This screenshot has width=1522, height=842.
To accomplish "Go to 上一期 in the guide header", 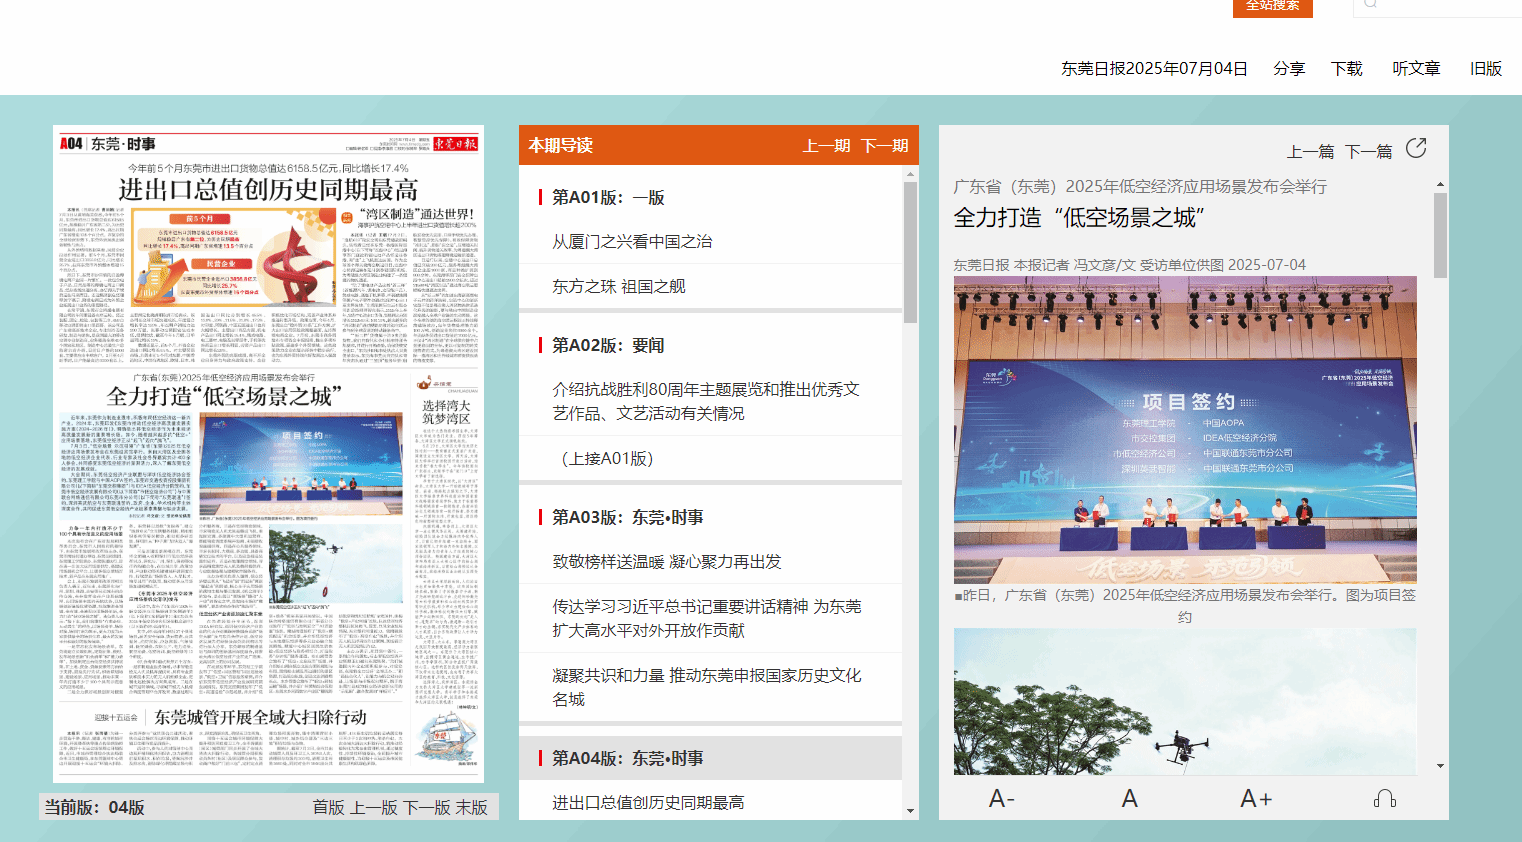I will 826,146.
